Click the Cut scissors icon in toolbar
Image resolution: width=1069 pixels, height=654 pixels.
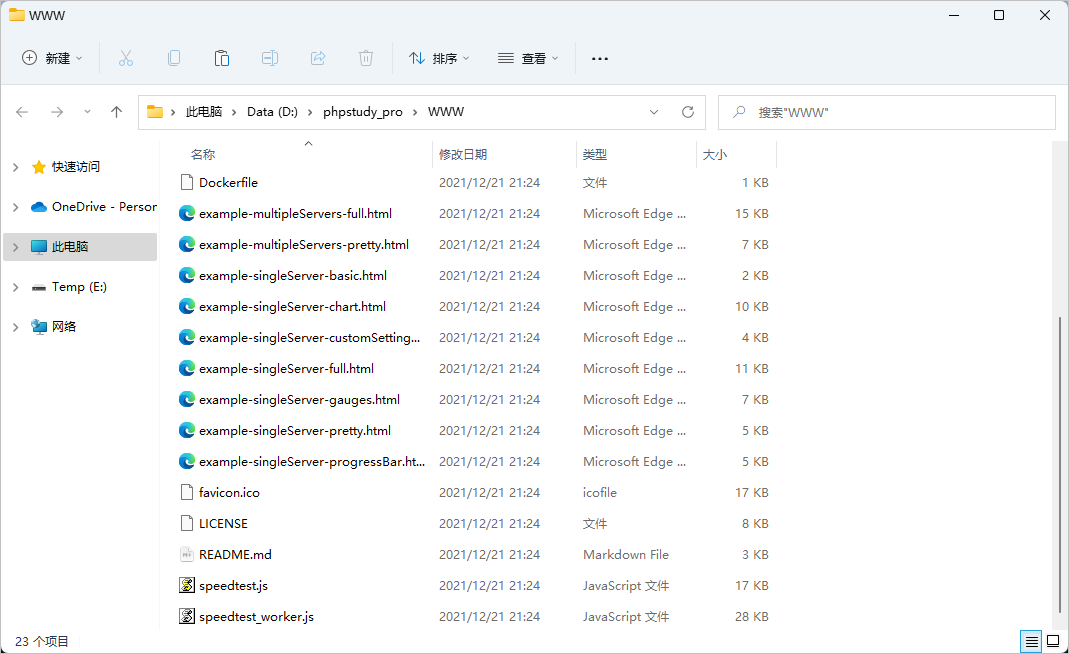coord(126,58)
